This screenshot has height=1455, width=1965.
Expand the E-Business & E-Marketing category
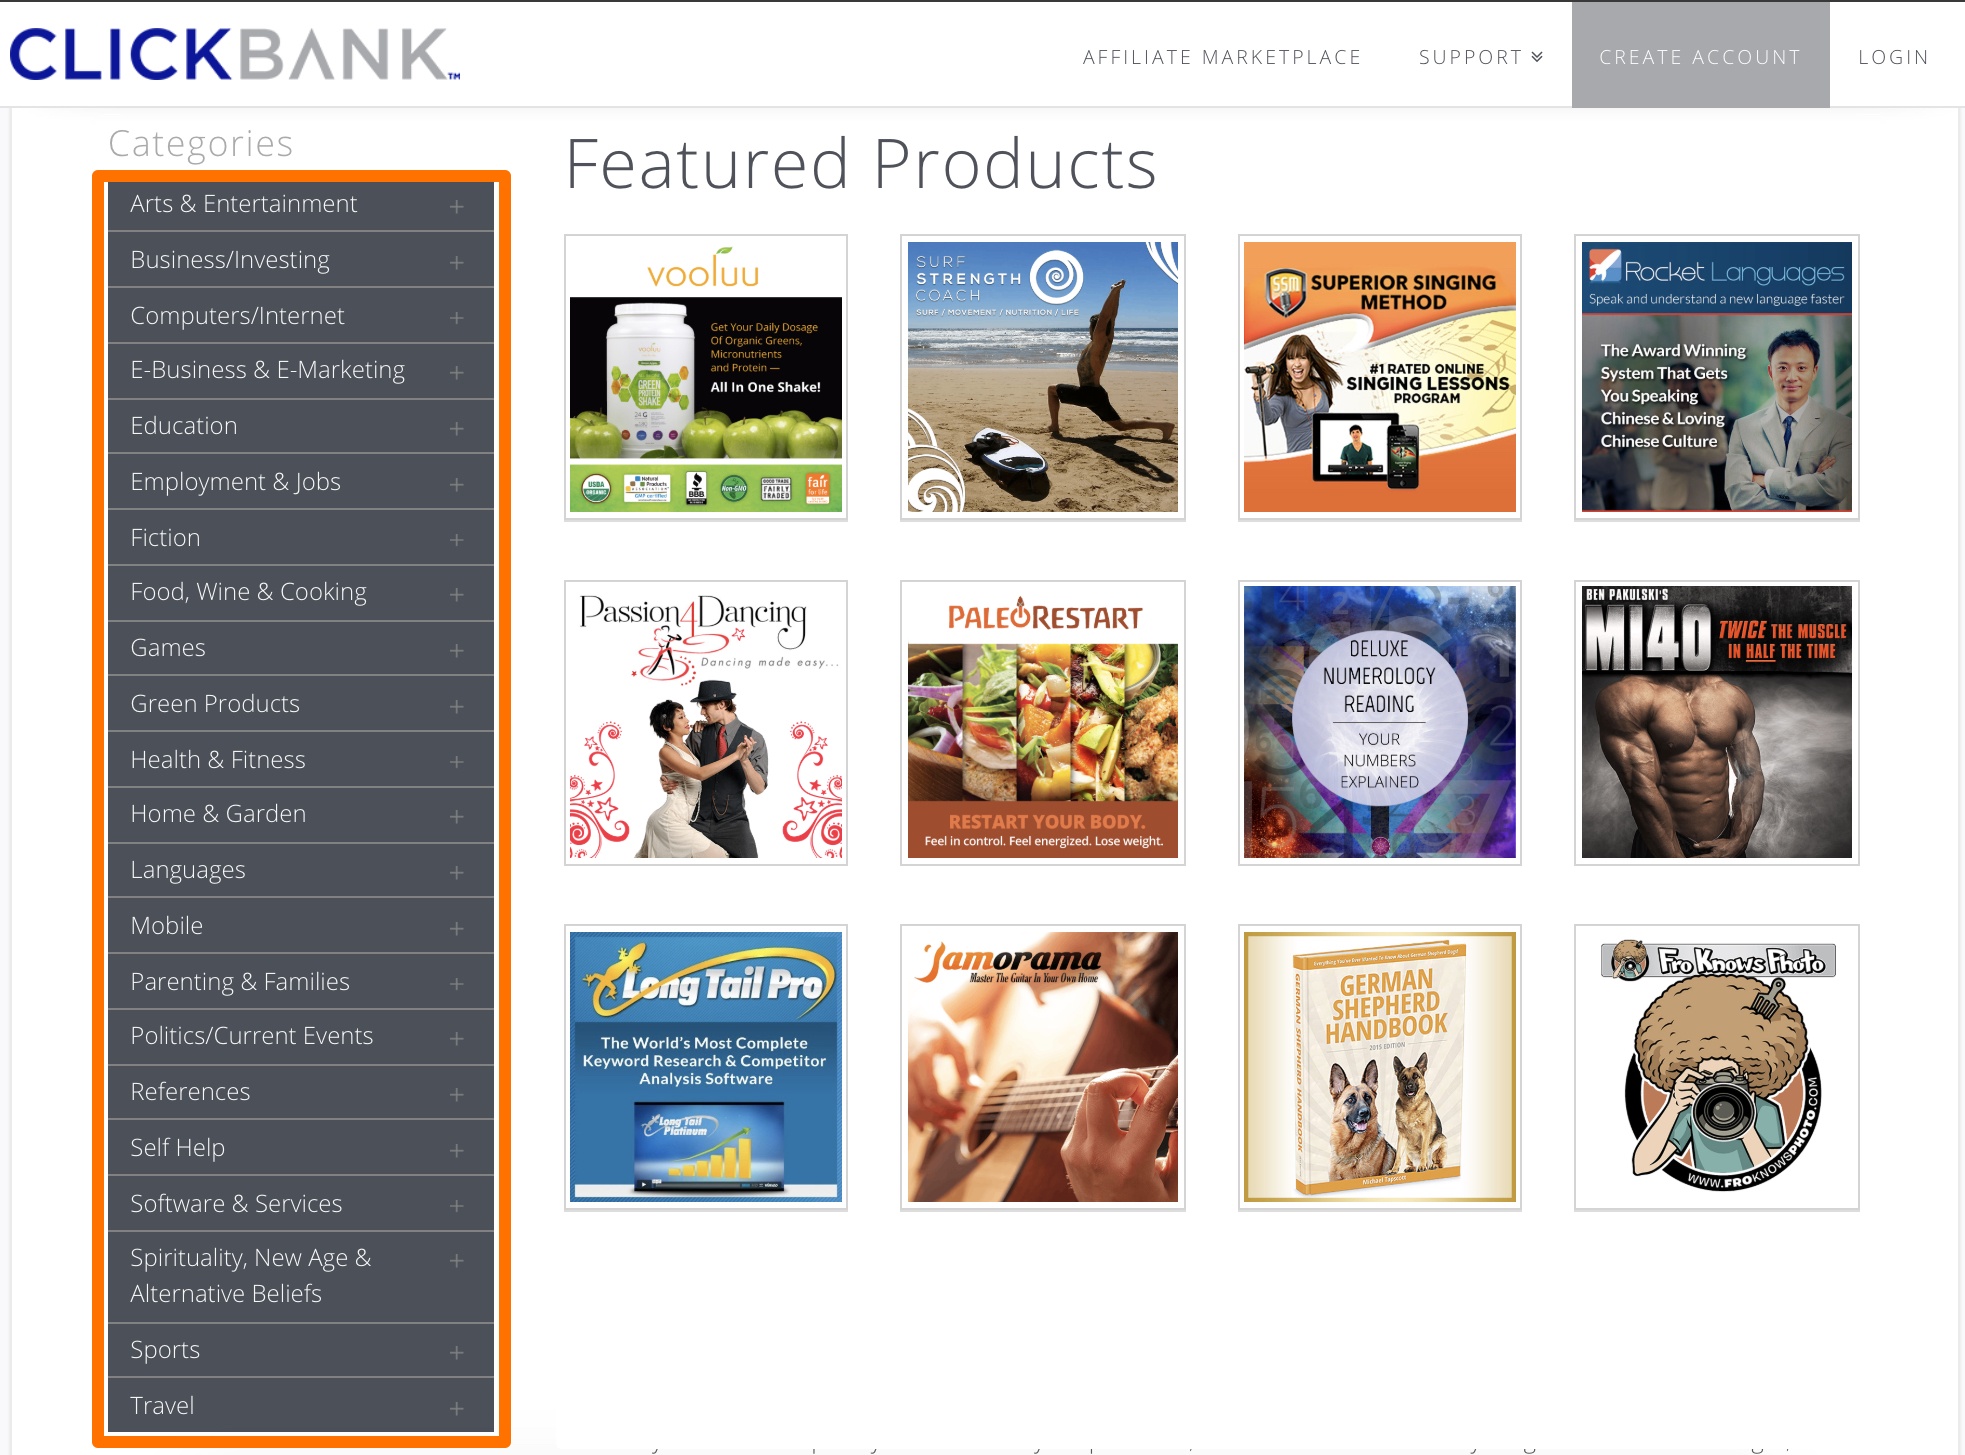(458, 370)
